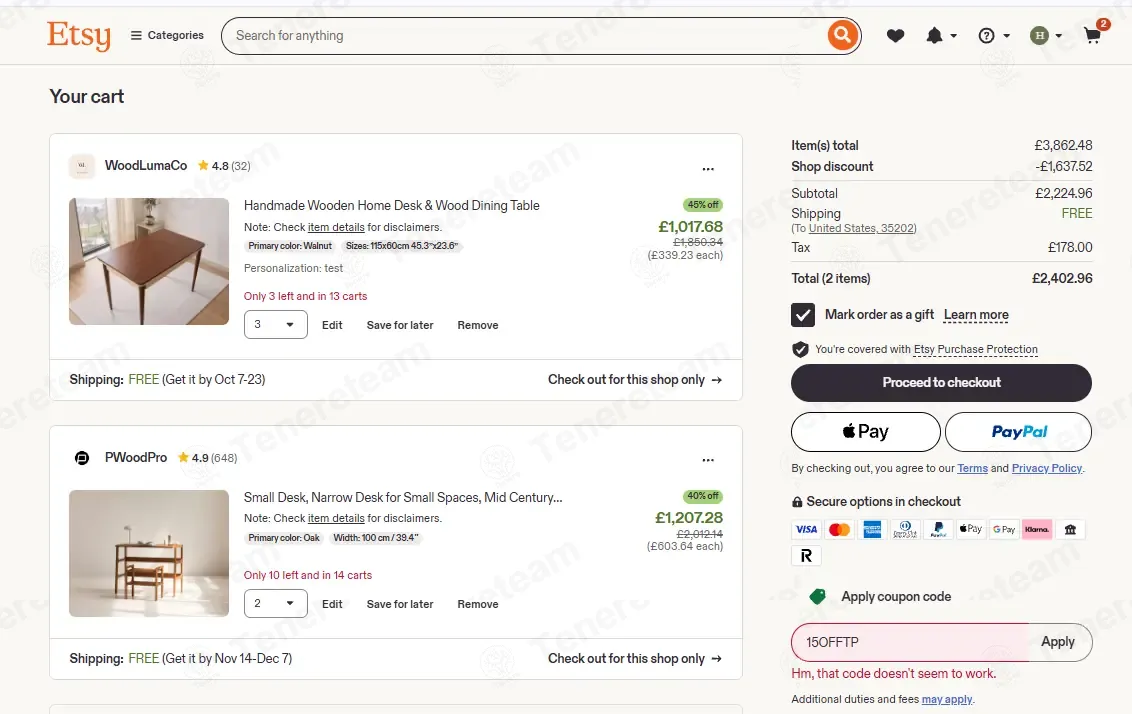
Task: Click Proceed to checkout
Action: coord(941,383)
